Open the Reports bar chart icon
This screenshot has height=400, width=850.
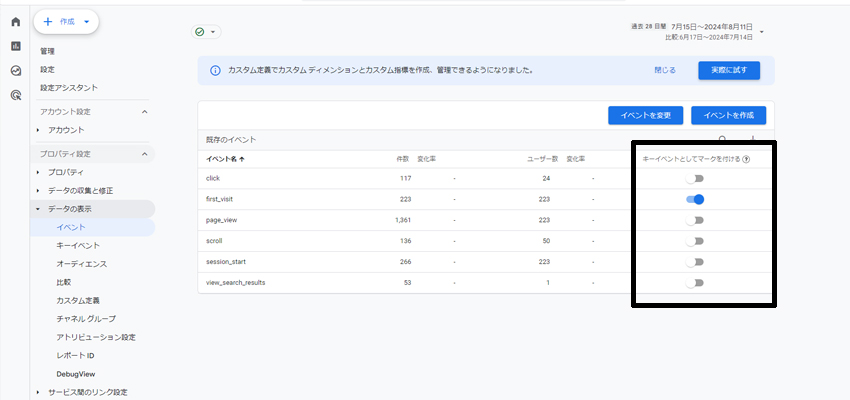pos(16,46)
